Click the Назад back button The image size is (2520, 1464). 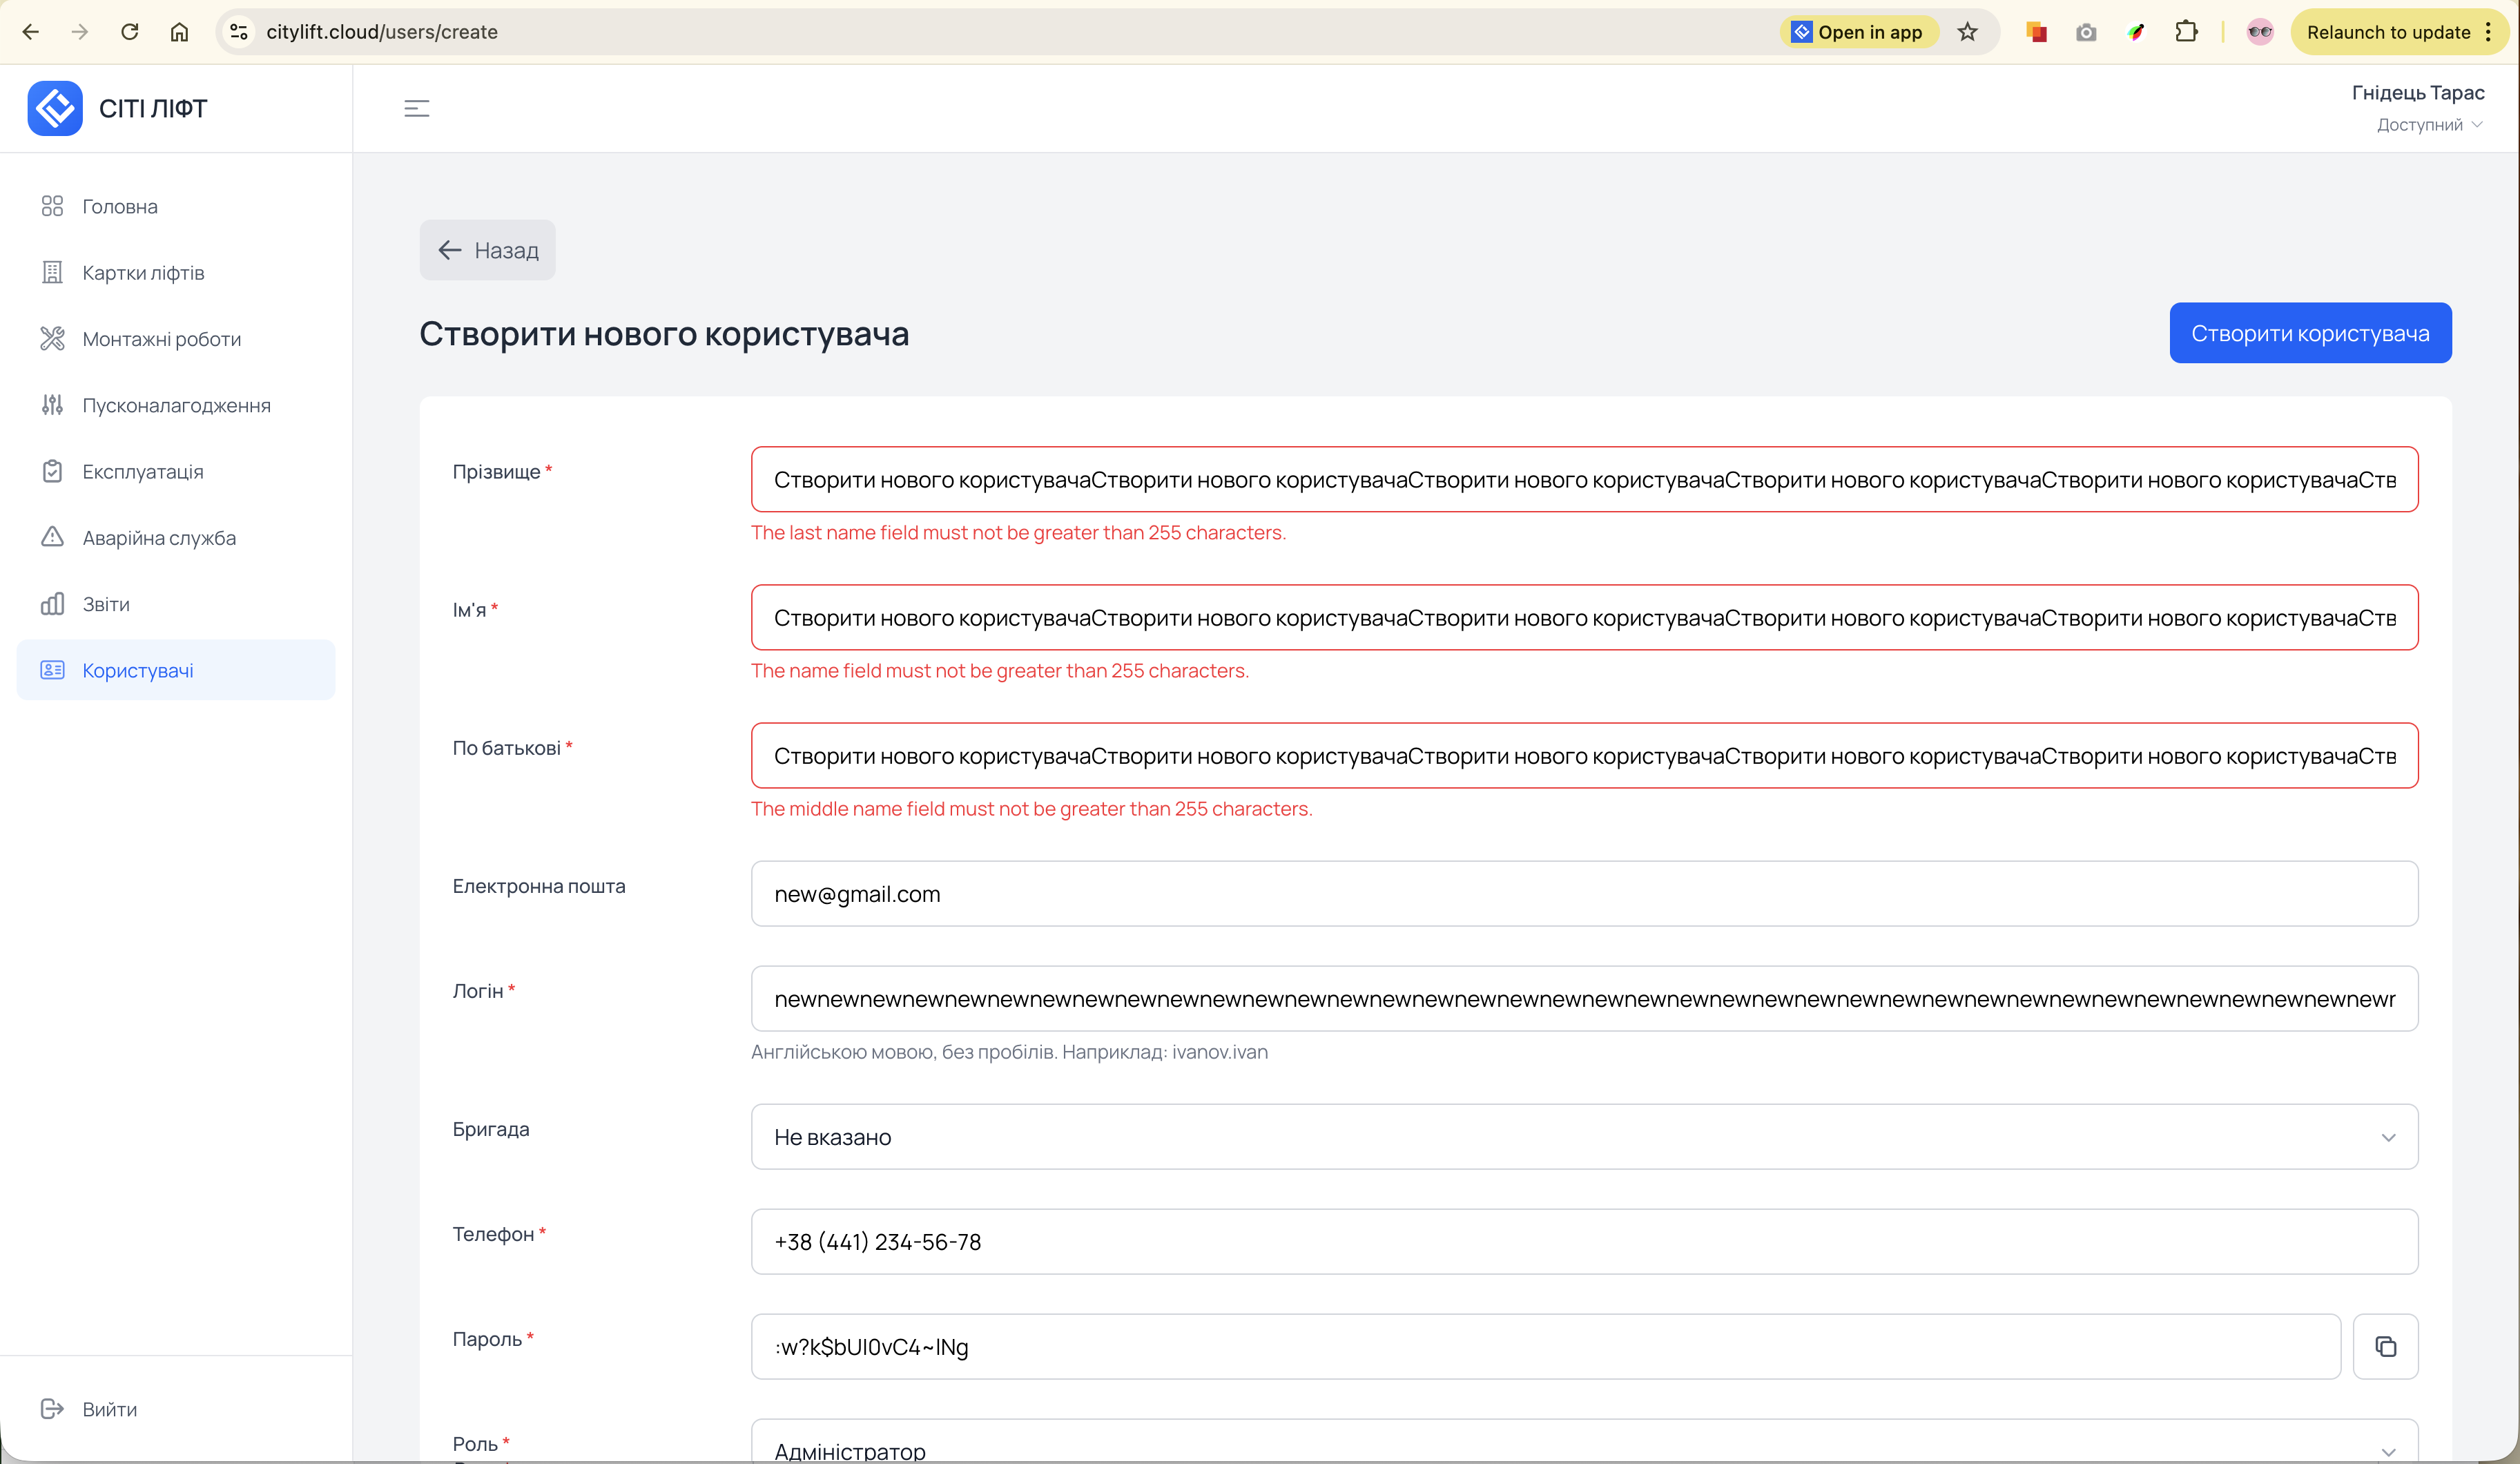(487, 250)
